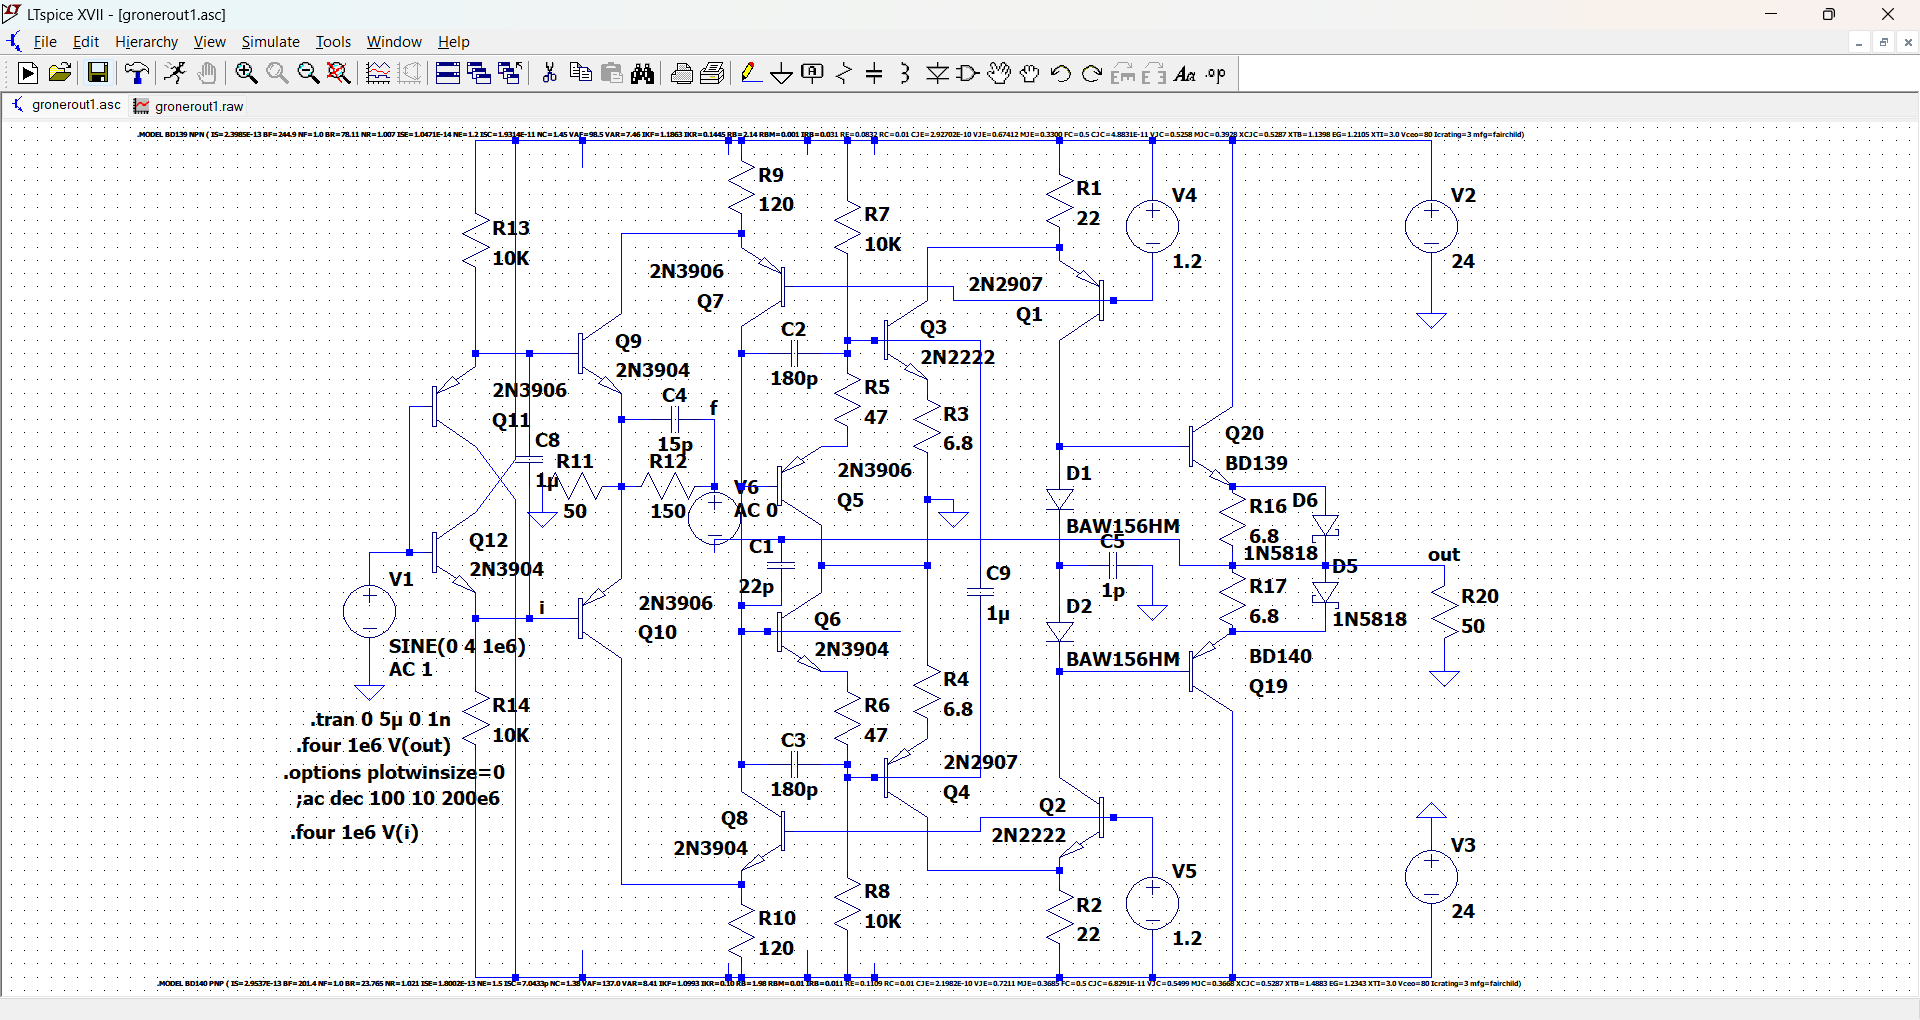
Task: Select the Drag closed-hand tool
Action: (x=1030, y=73)
